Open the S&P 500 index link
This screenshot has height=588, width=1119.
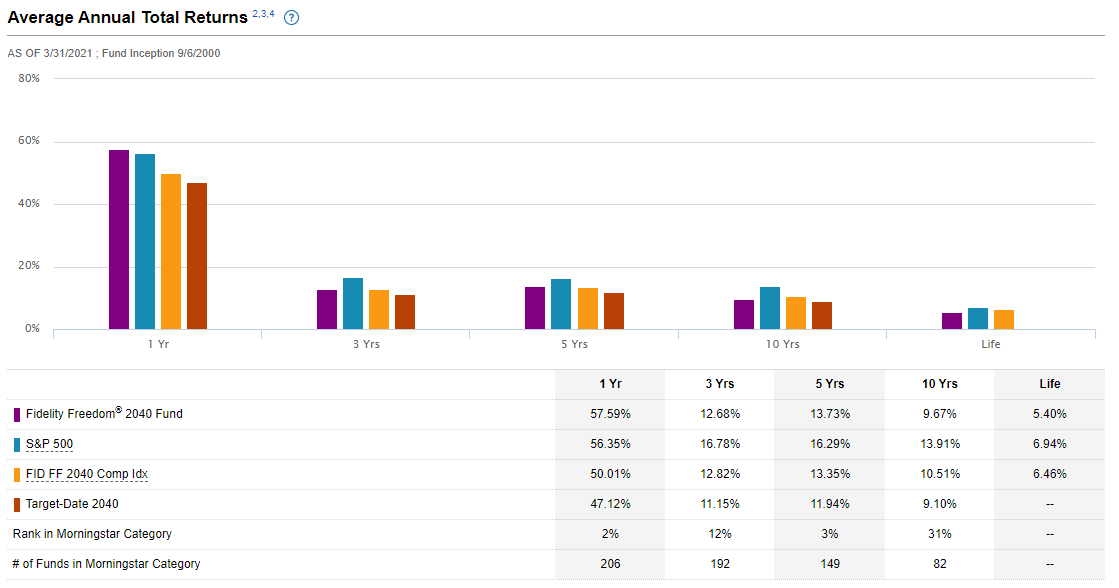coord(49,444)
